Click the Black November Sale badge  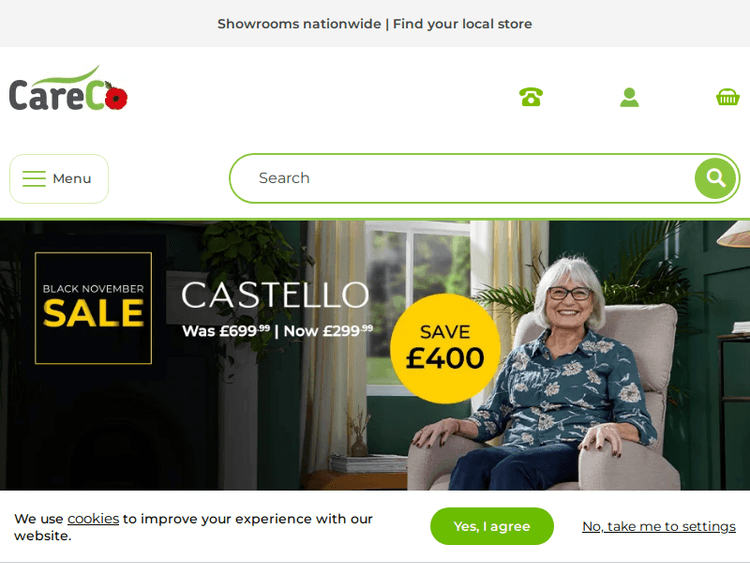[93, 308]
